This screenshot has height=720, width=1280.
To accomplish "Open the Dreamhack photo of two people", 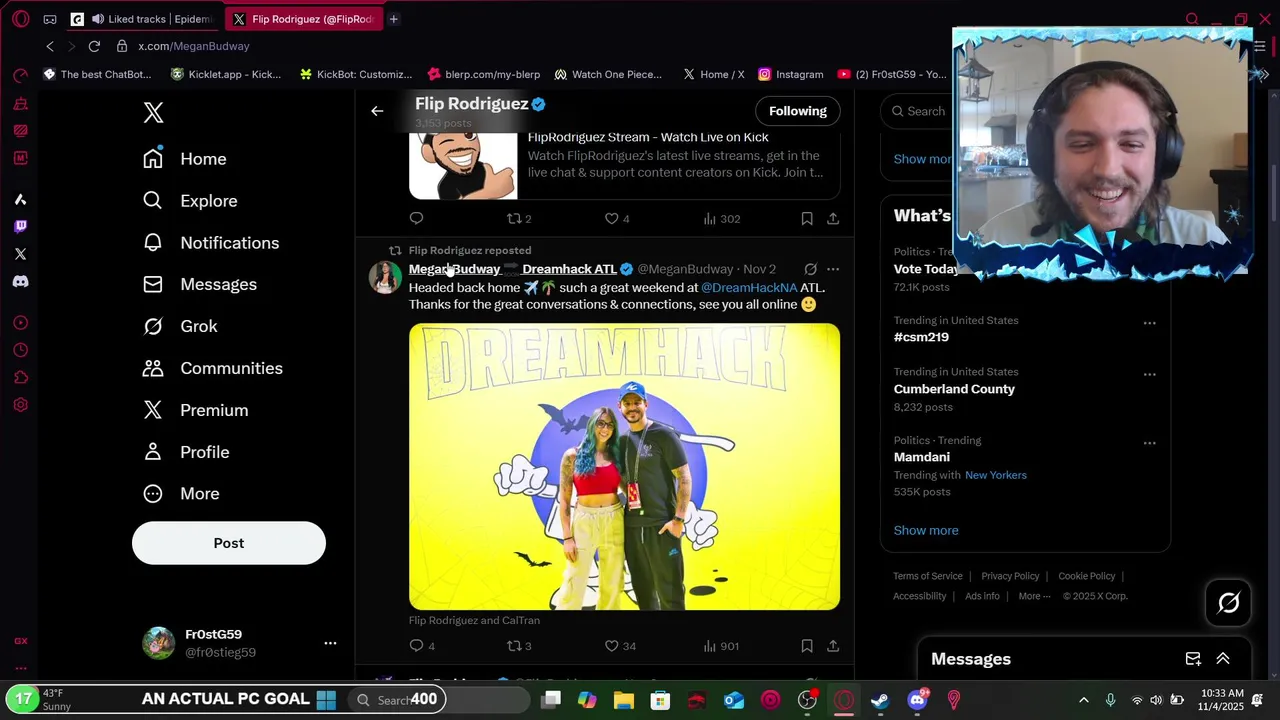I will point(624,467).
